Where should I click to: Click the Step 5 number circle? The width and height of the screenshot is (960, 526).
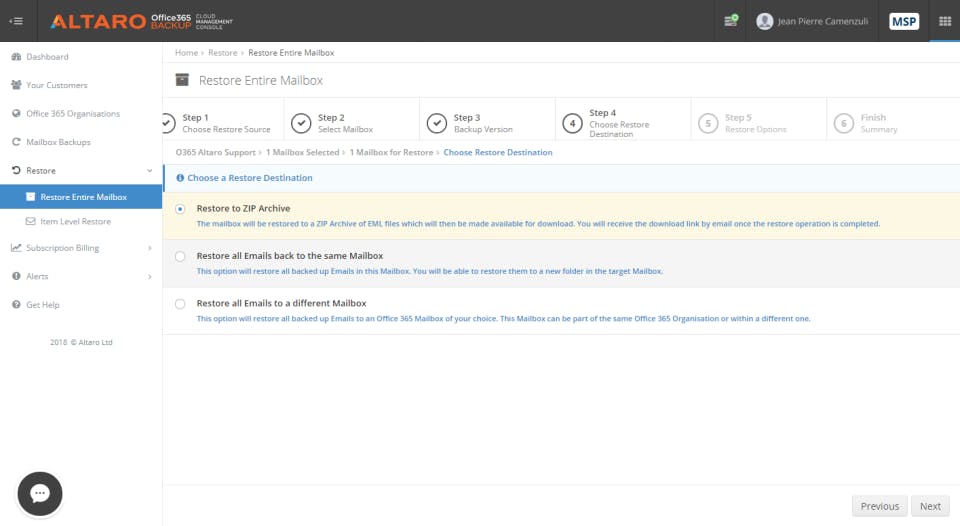[x=708, y=123]
